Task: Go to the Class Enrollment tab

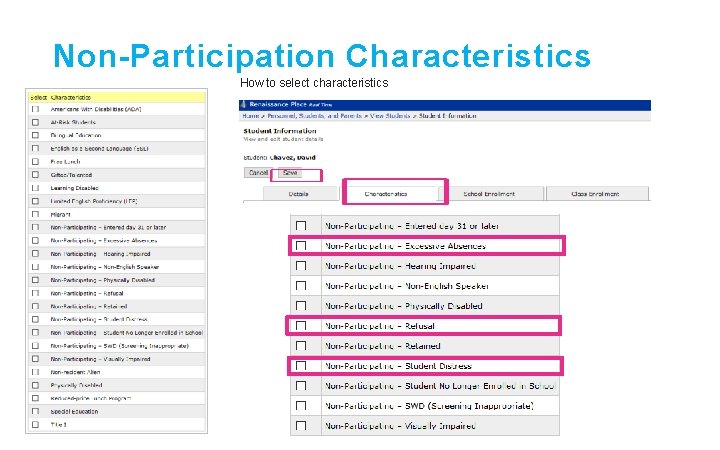Action: 594,194
